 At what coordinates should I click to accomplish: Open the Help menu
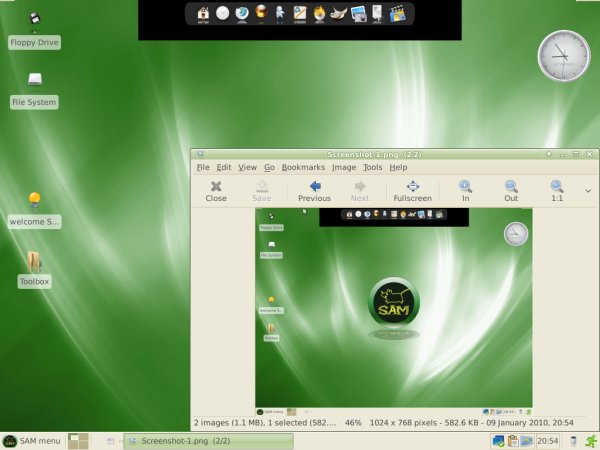398,167
